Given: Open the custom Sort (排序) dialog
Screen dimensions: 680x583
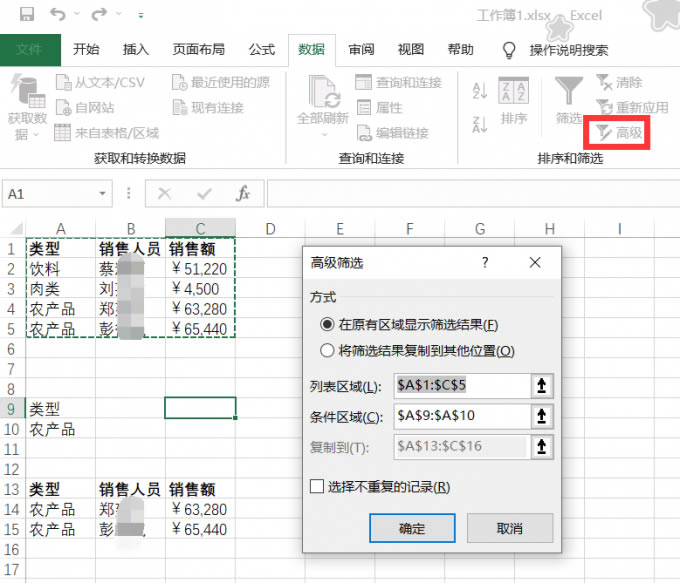Looking at the screenshot, I should (513, 101).
